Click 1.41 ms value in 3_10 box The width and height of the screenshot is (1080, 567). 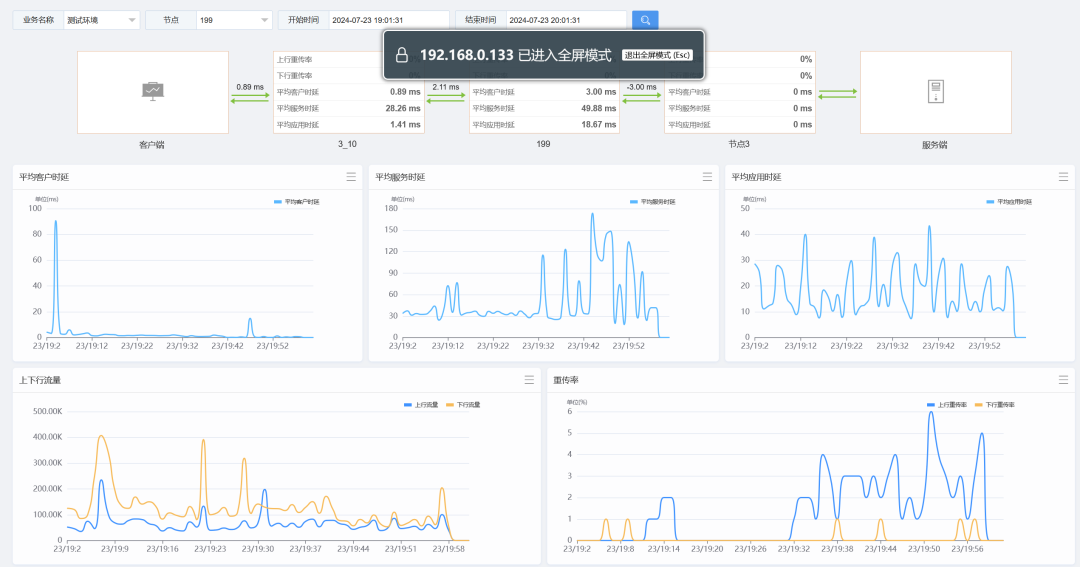(x=406, y=125)
